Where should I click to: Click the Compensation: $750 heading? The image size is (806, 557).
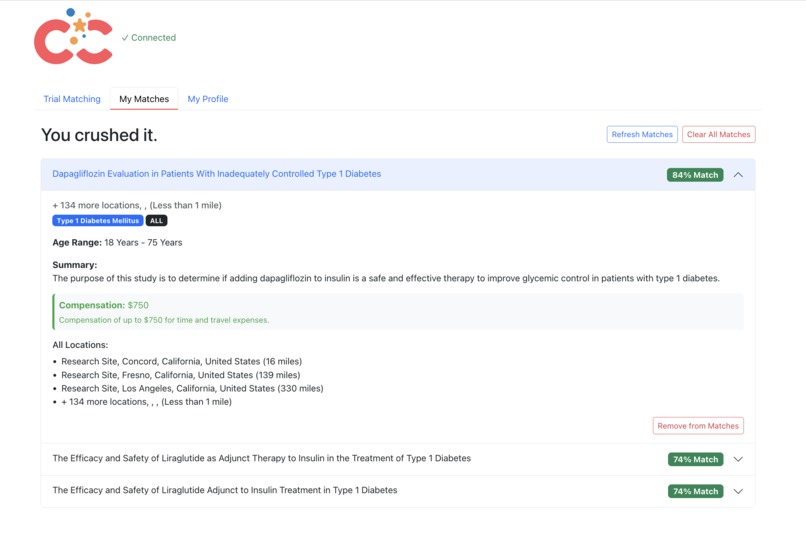click(104, 305)
